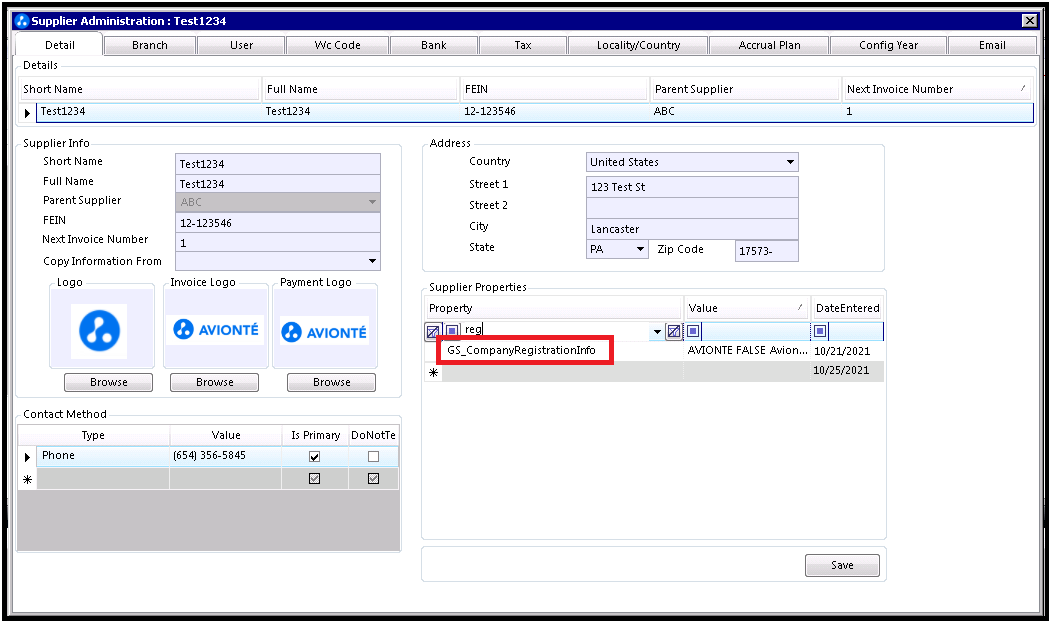Image resolution: width=1049 pixels, height=621 pixels.
Task: Select the Test1234 row indicator arrow
Action: tap(27, 112)
